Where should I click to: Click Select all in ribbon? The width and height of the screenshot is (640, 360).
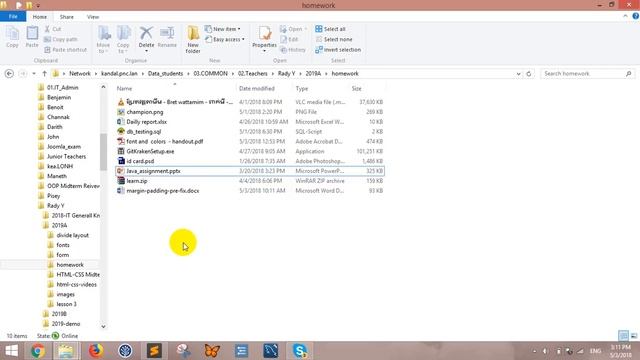point(331,29)
